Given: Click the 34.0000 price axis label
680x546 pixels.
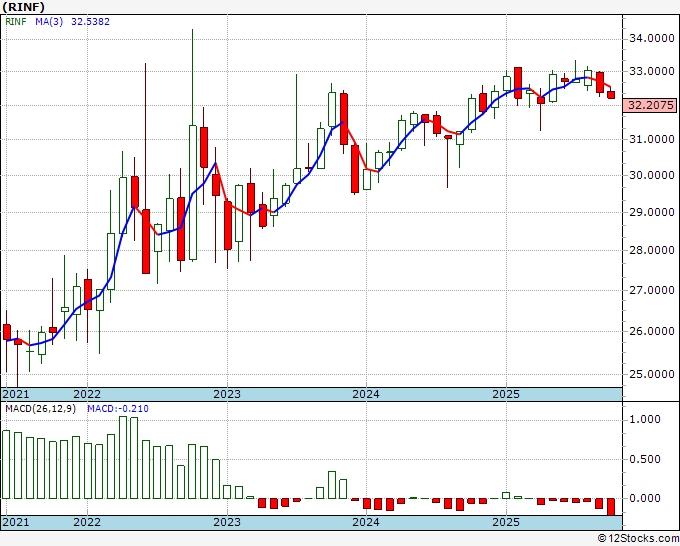Looking at the screenshot, I should pos(652,39).
